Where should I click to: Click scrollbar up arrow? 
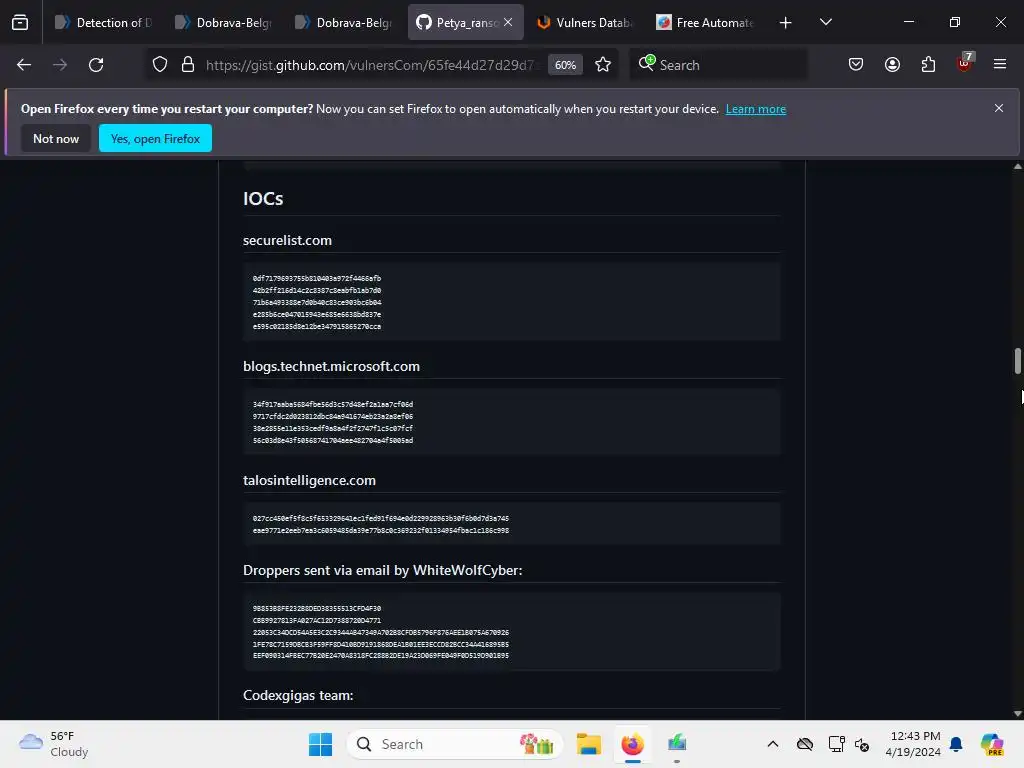(1017, 167)
